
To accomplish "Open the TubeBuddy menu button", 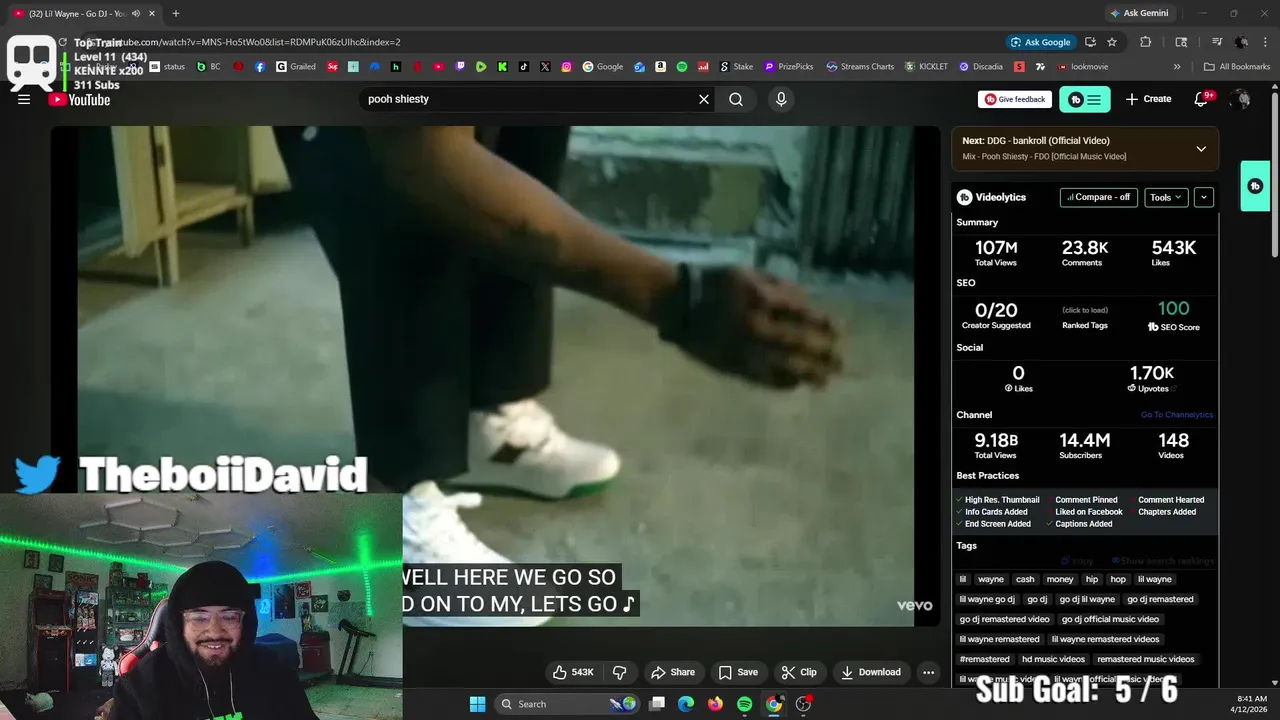I will point(1085,99).
